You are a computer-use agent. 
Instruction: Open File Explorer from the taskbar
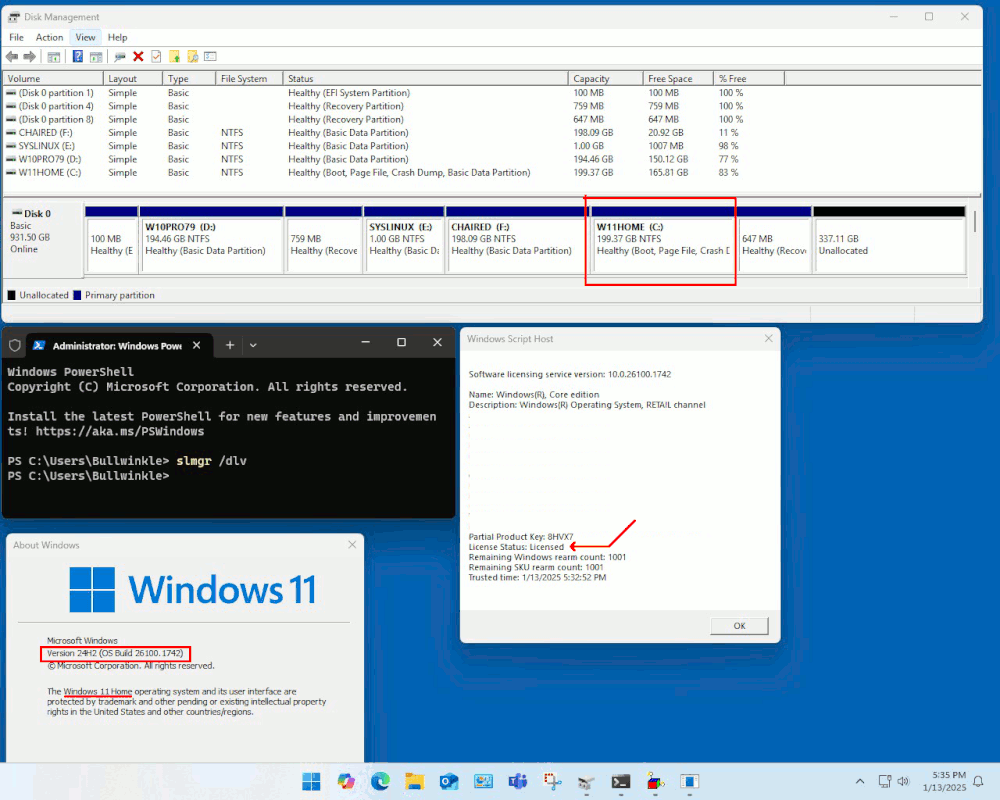click(415, 781)
